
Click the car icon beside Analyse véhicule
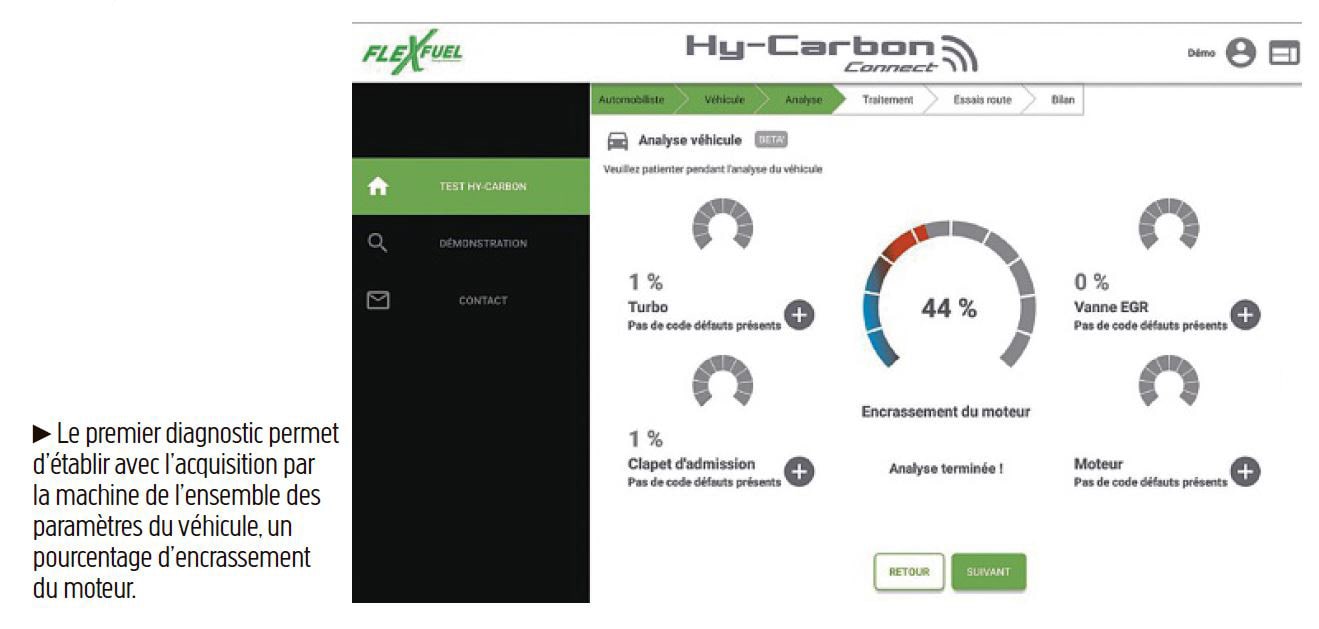point(618,141)
